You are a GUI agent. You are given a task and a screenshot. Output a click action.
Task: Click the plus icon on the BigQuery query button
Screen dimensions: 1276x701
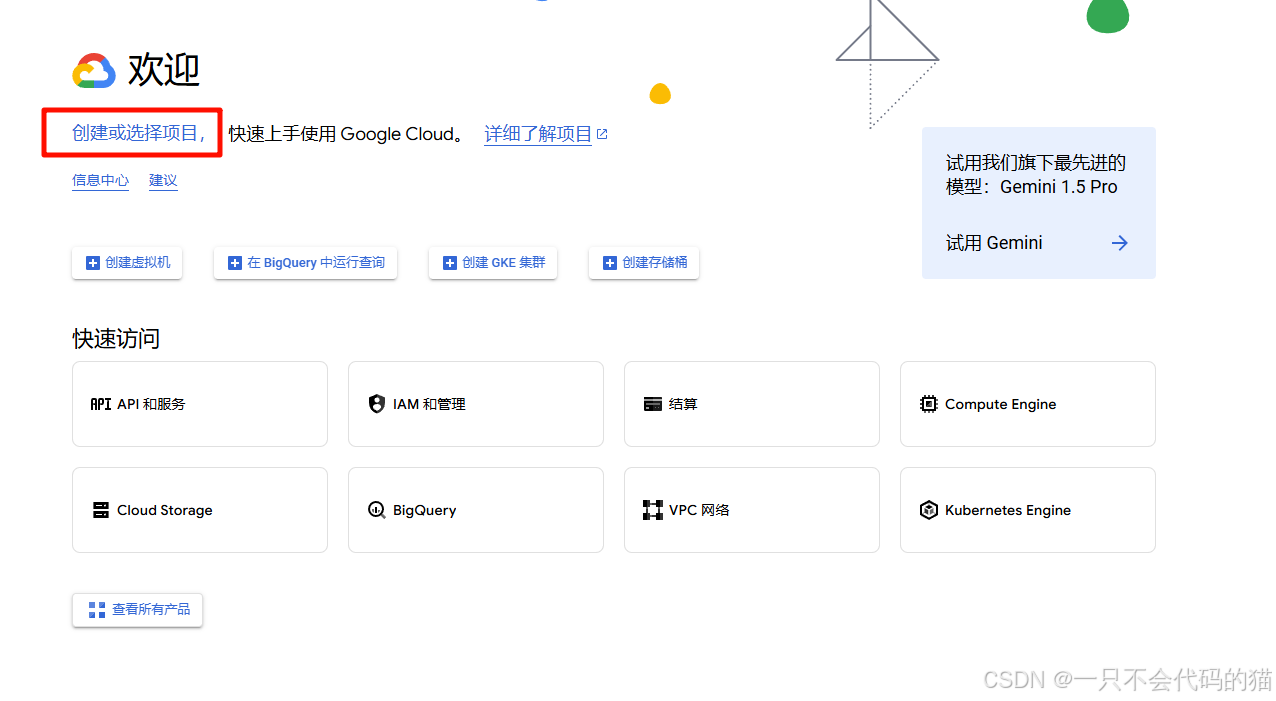coord(235,263)
